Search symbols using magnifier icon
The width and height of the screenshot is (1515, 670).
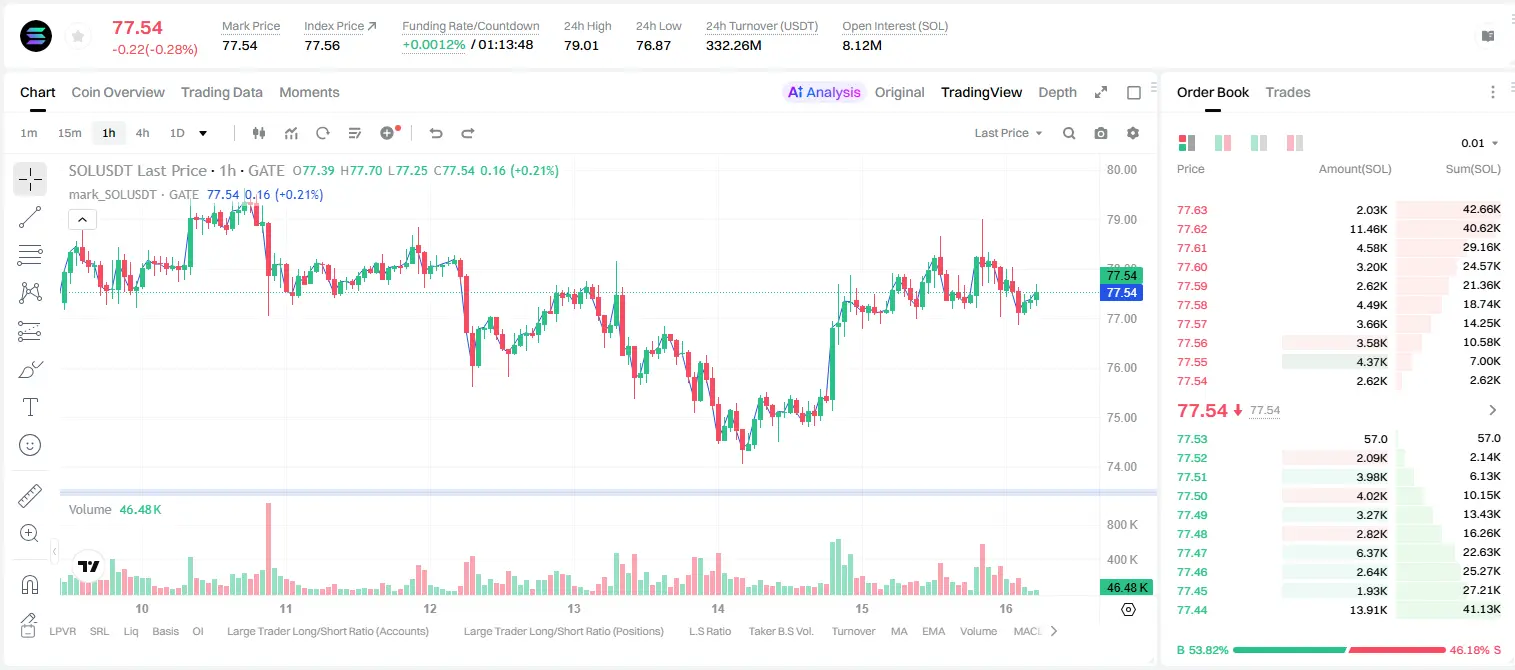[x=1069, y=133]
